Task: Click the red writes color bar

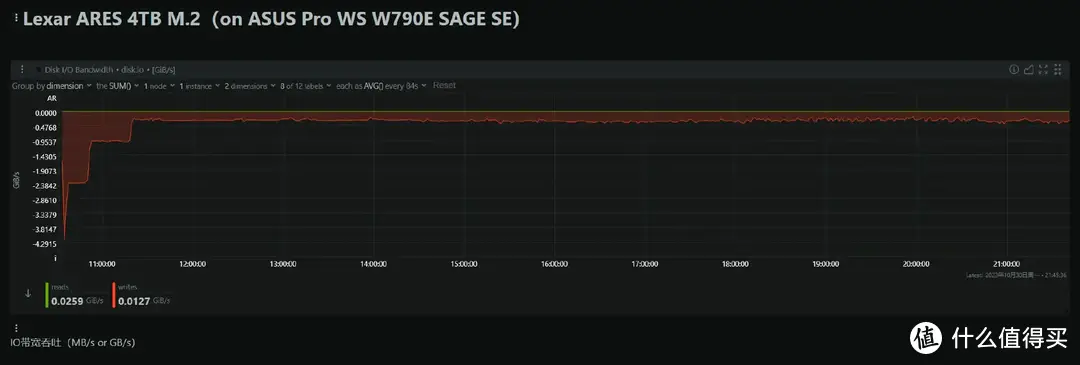Action: coord(114,294)
